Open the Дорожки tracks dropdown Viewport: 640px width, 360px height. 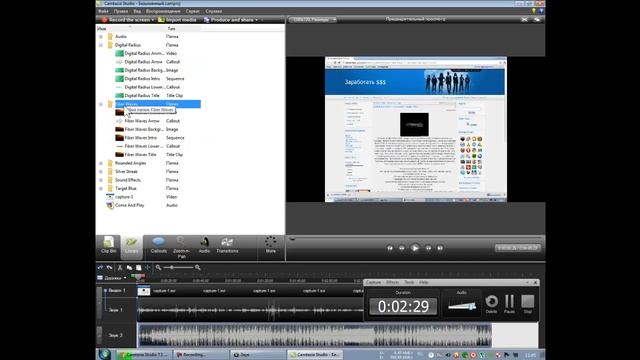(x=113, y=278)
